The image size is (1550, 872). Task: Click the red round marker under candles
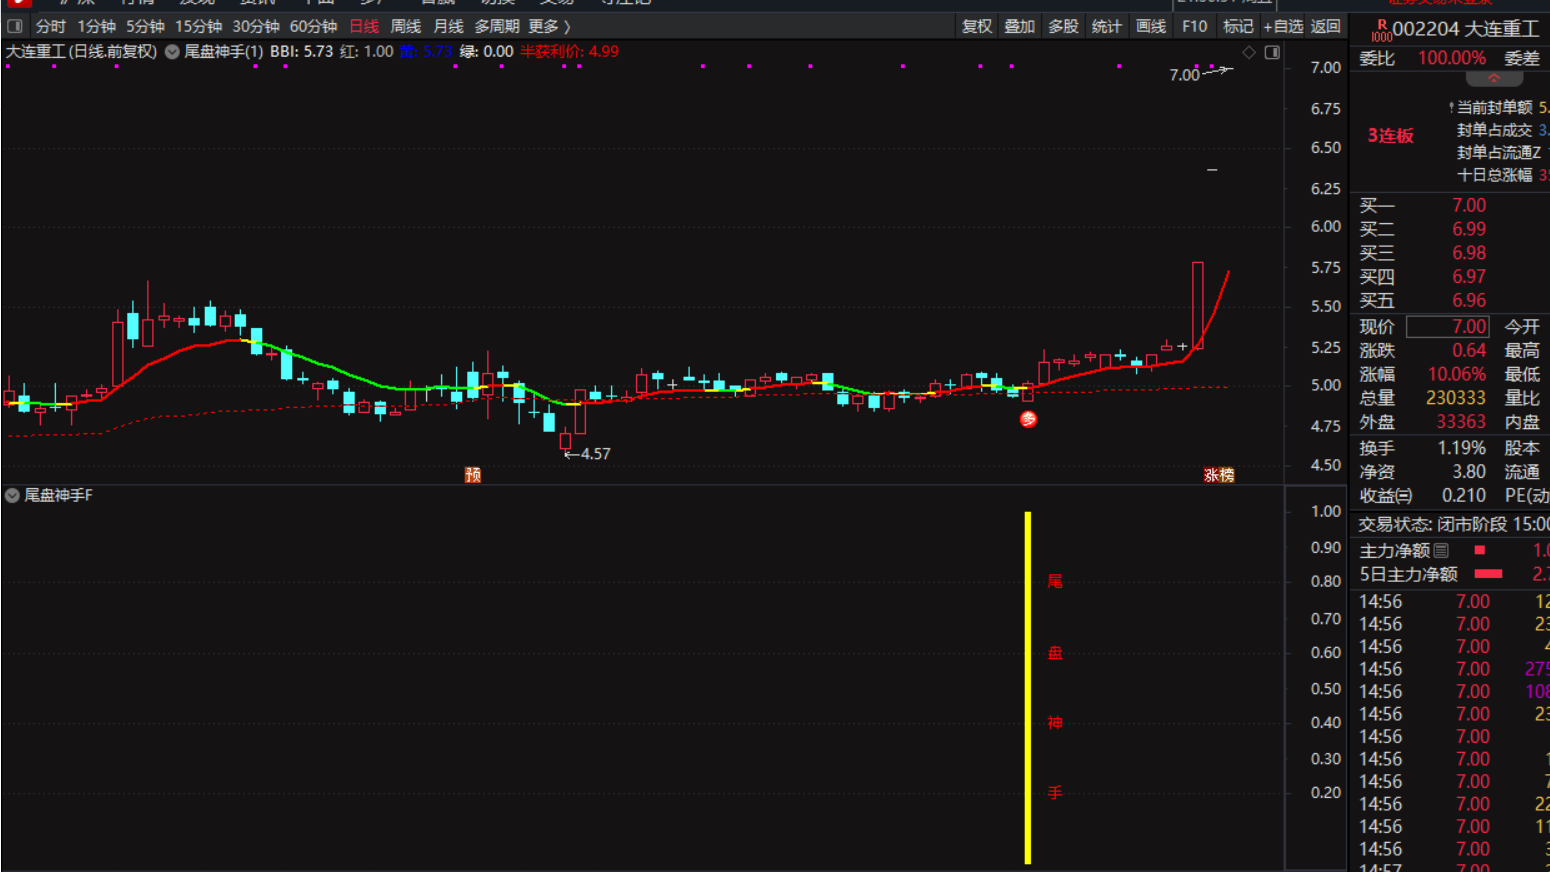tap(1028, 419)
